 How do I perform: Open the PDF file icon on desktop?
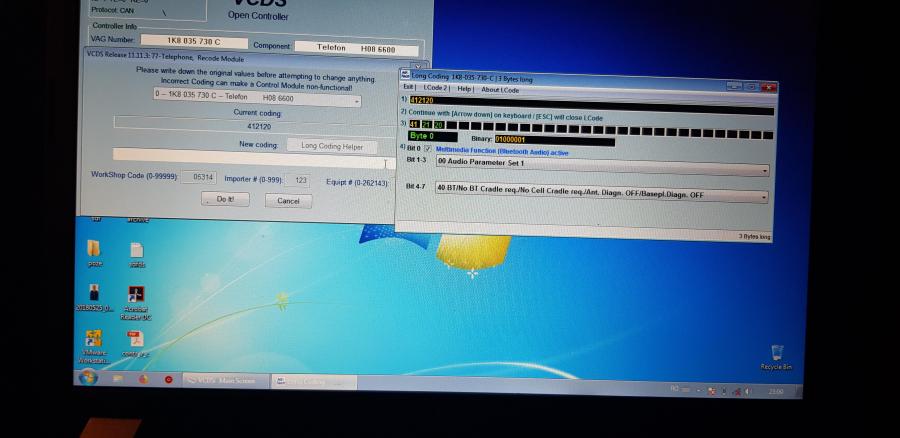(x=136, y=341)
